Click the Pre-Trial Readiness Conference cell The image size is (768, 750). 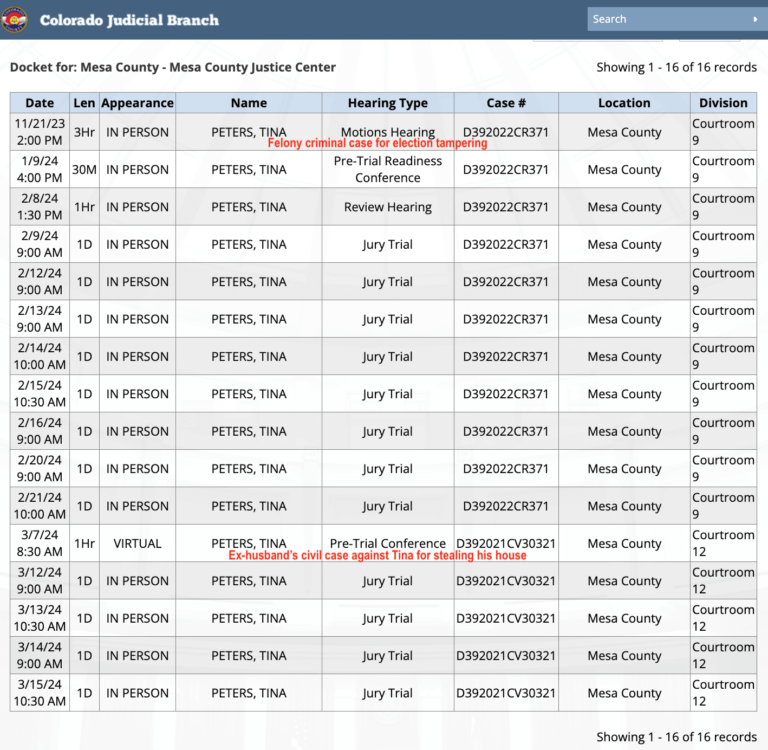(x=388, y=169)
